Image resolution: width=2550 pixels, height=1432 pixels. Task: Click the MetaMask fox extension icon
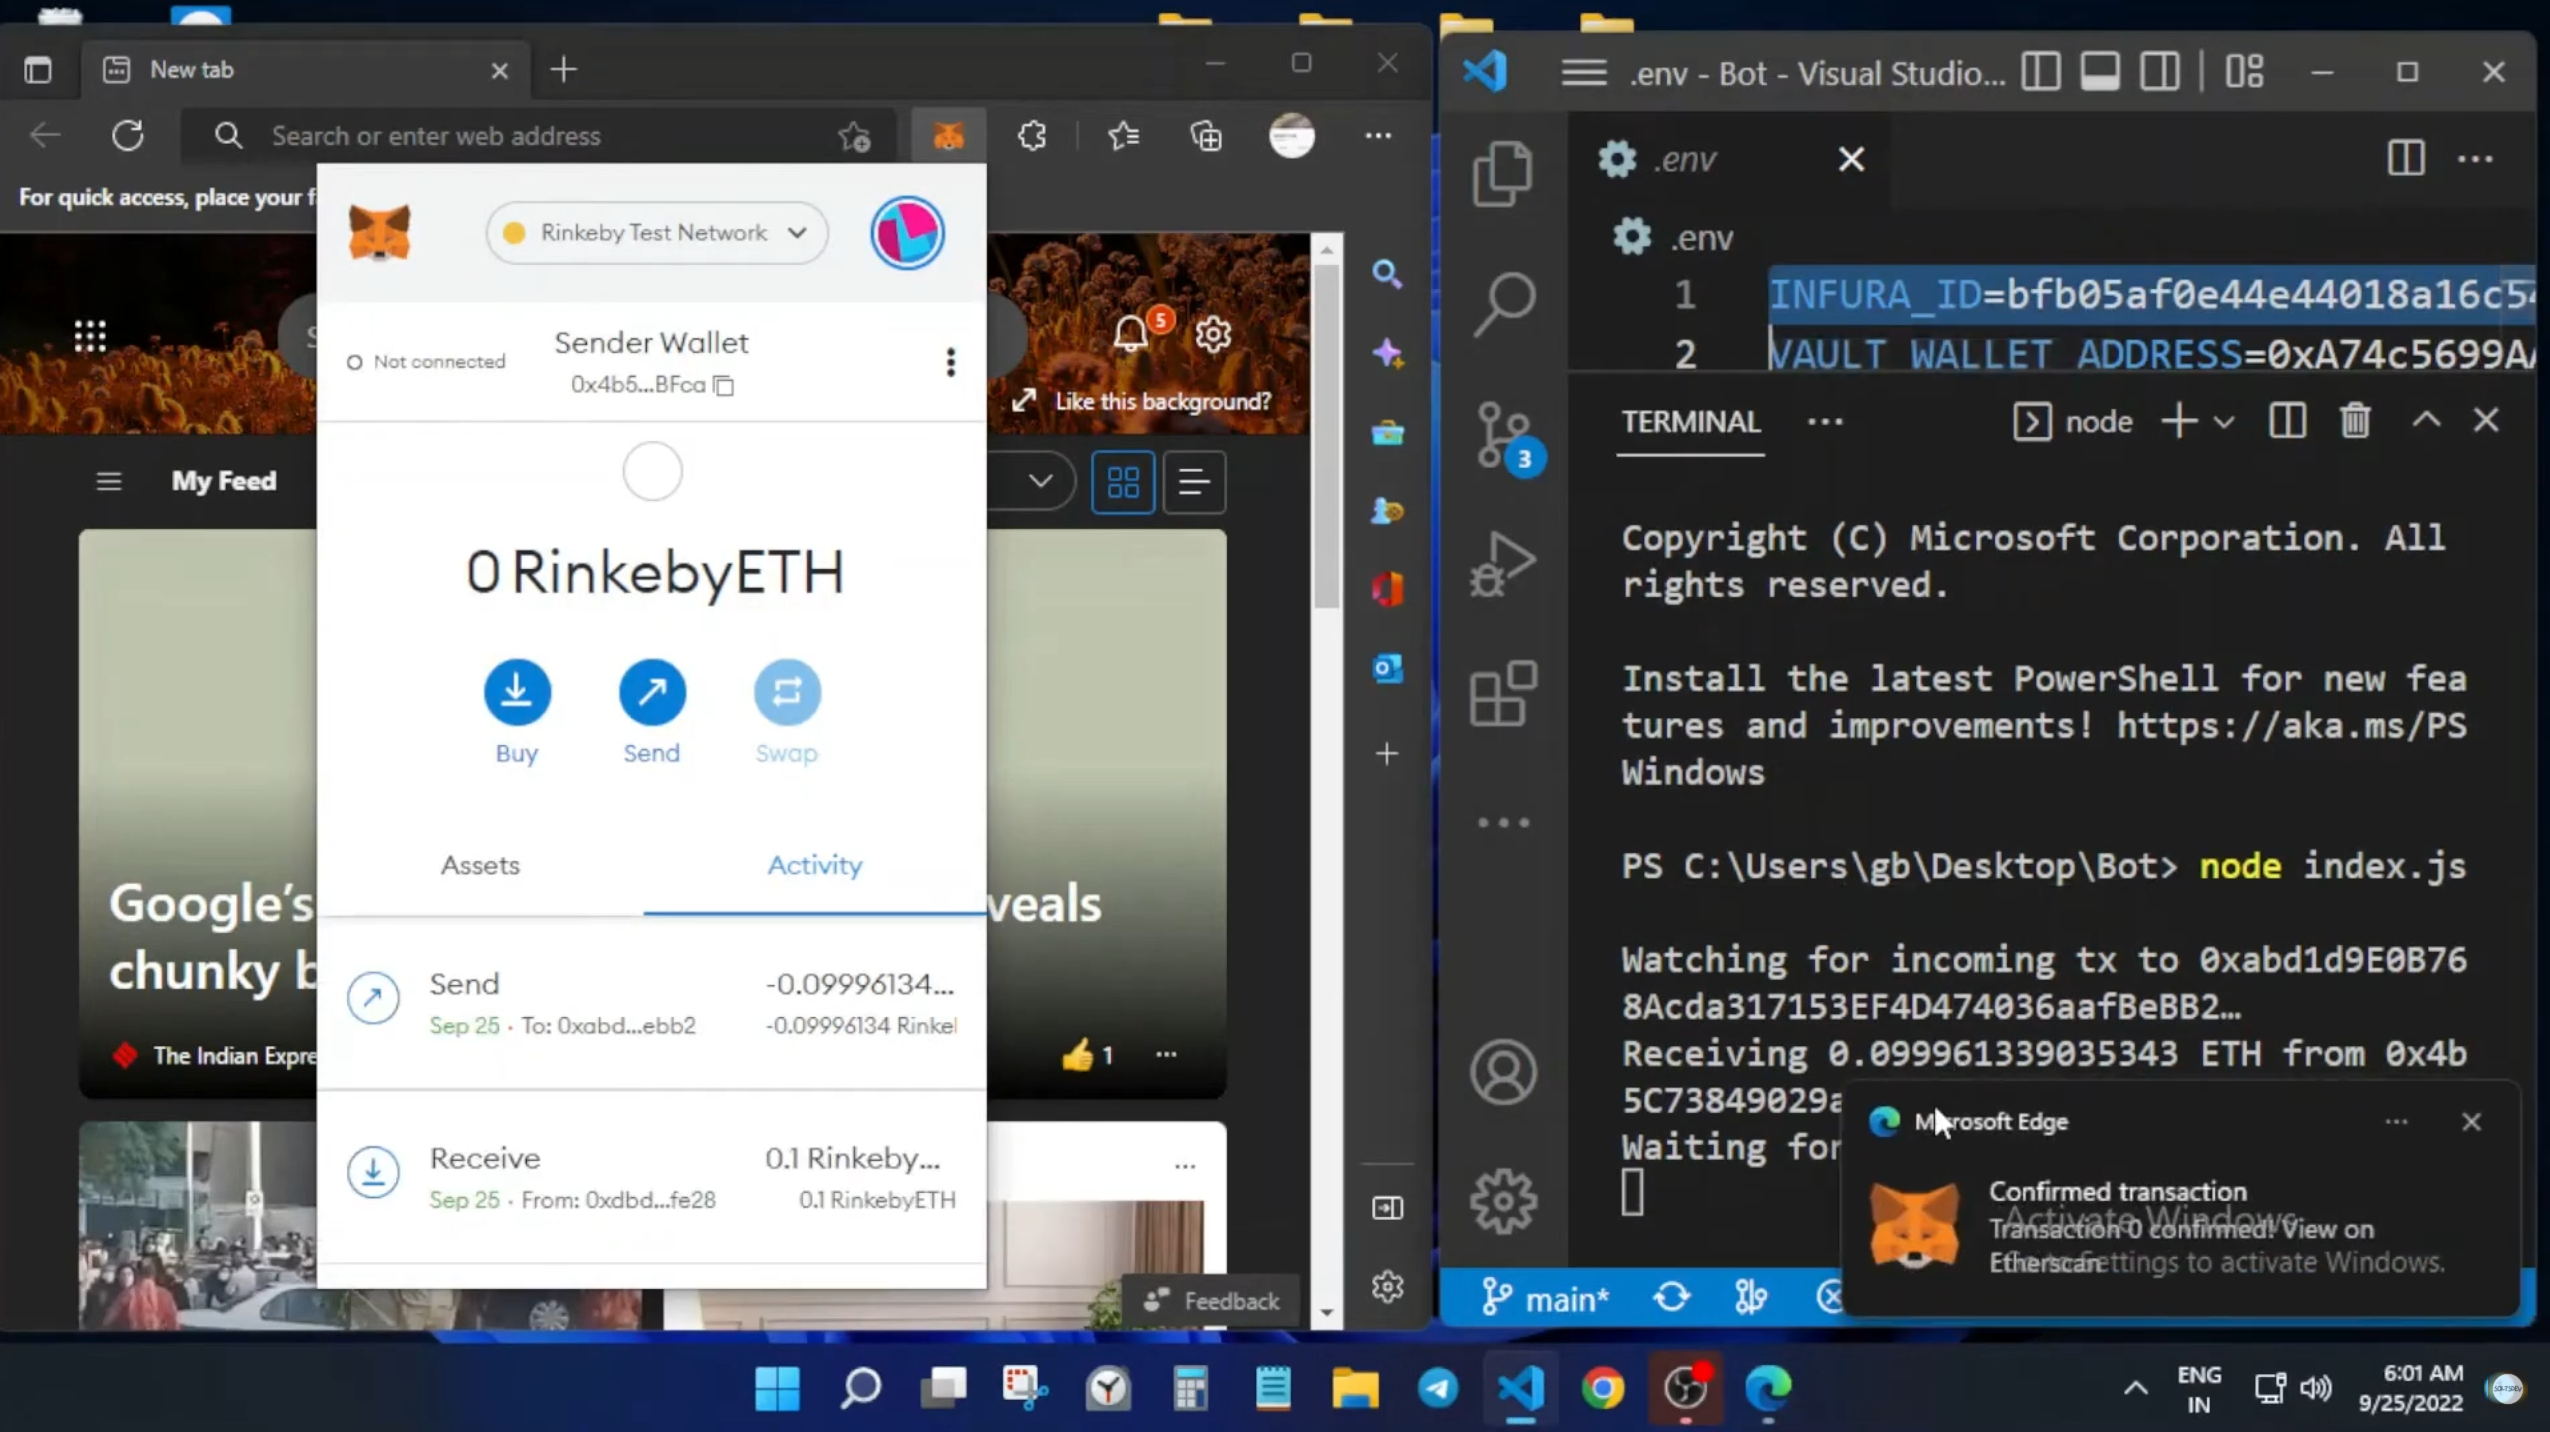947,136
